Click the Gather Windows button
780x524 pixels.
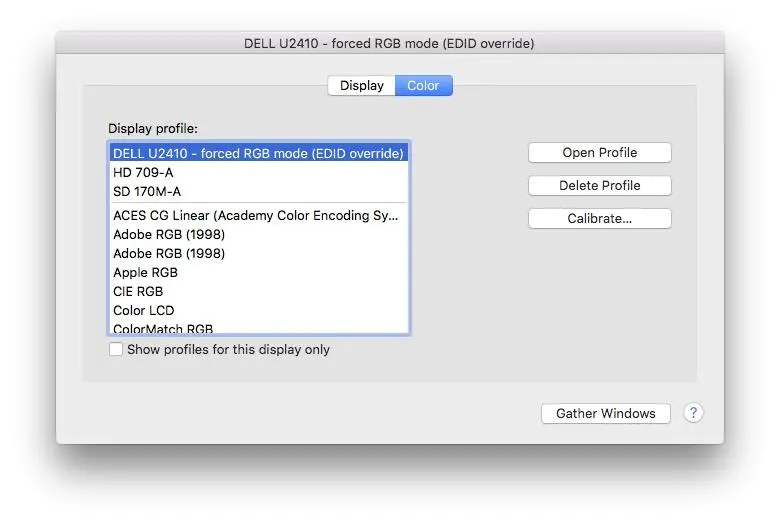605,414
